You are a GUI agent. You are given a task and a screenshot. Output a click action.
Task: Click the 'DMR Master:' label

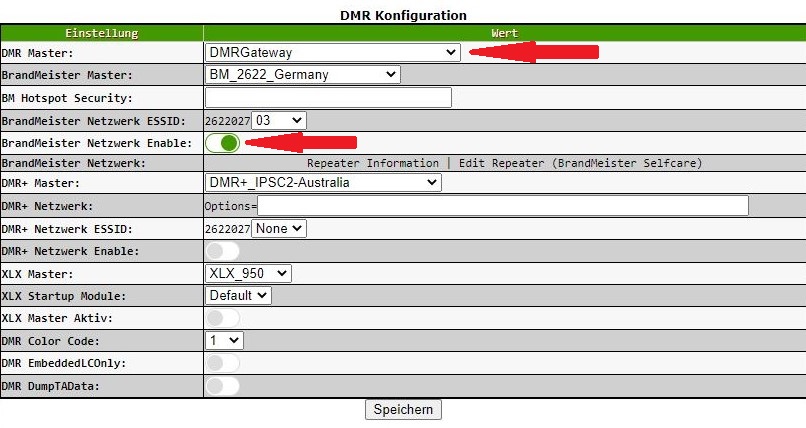[x=38, y=53]
